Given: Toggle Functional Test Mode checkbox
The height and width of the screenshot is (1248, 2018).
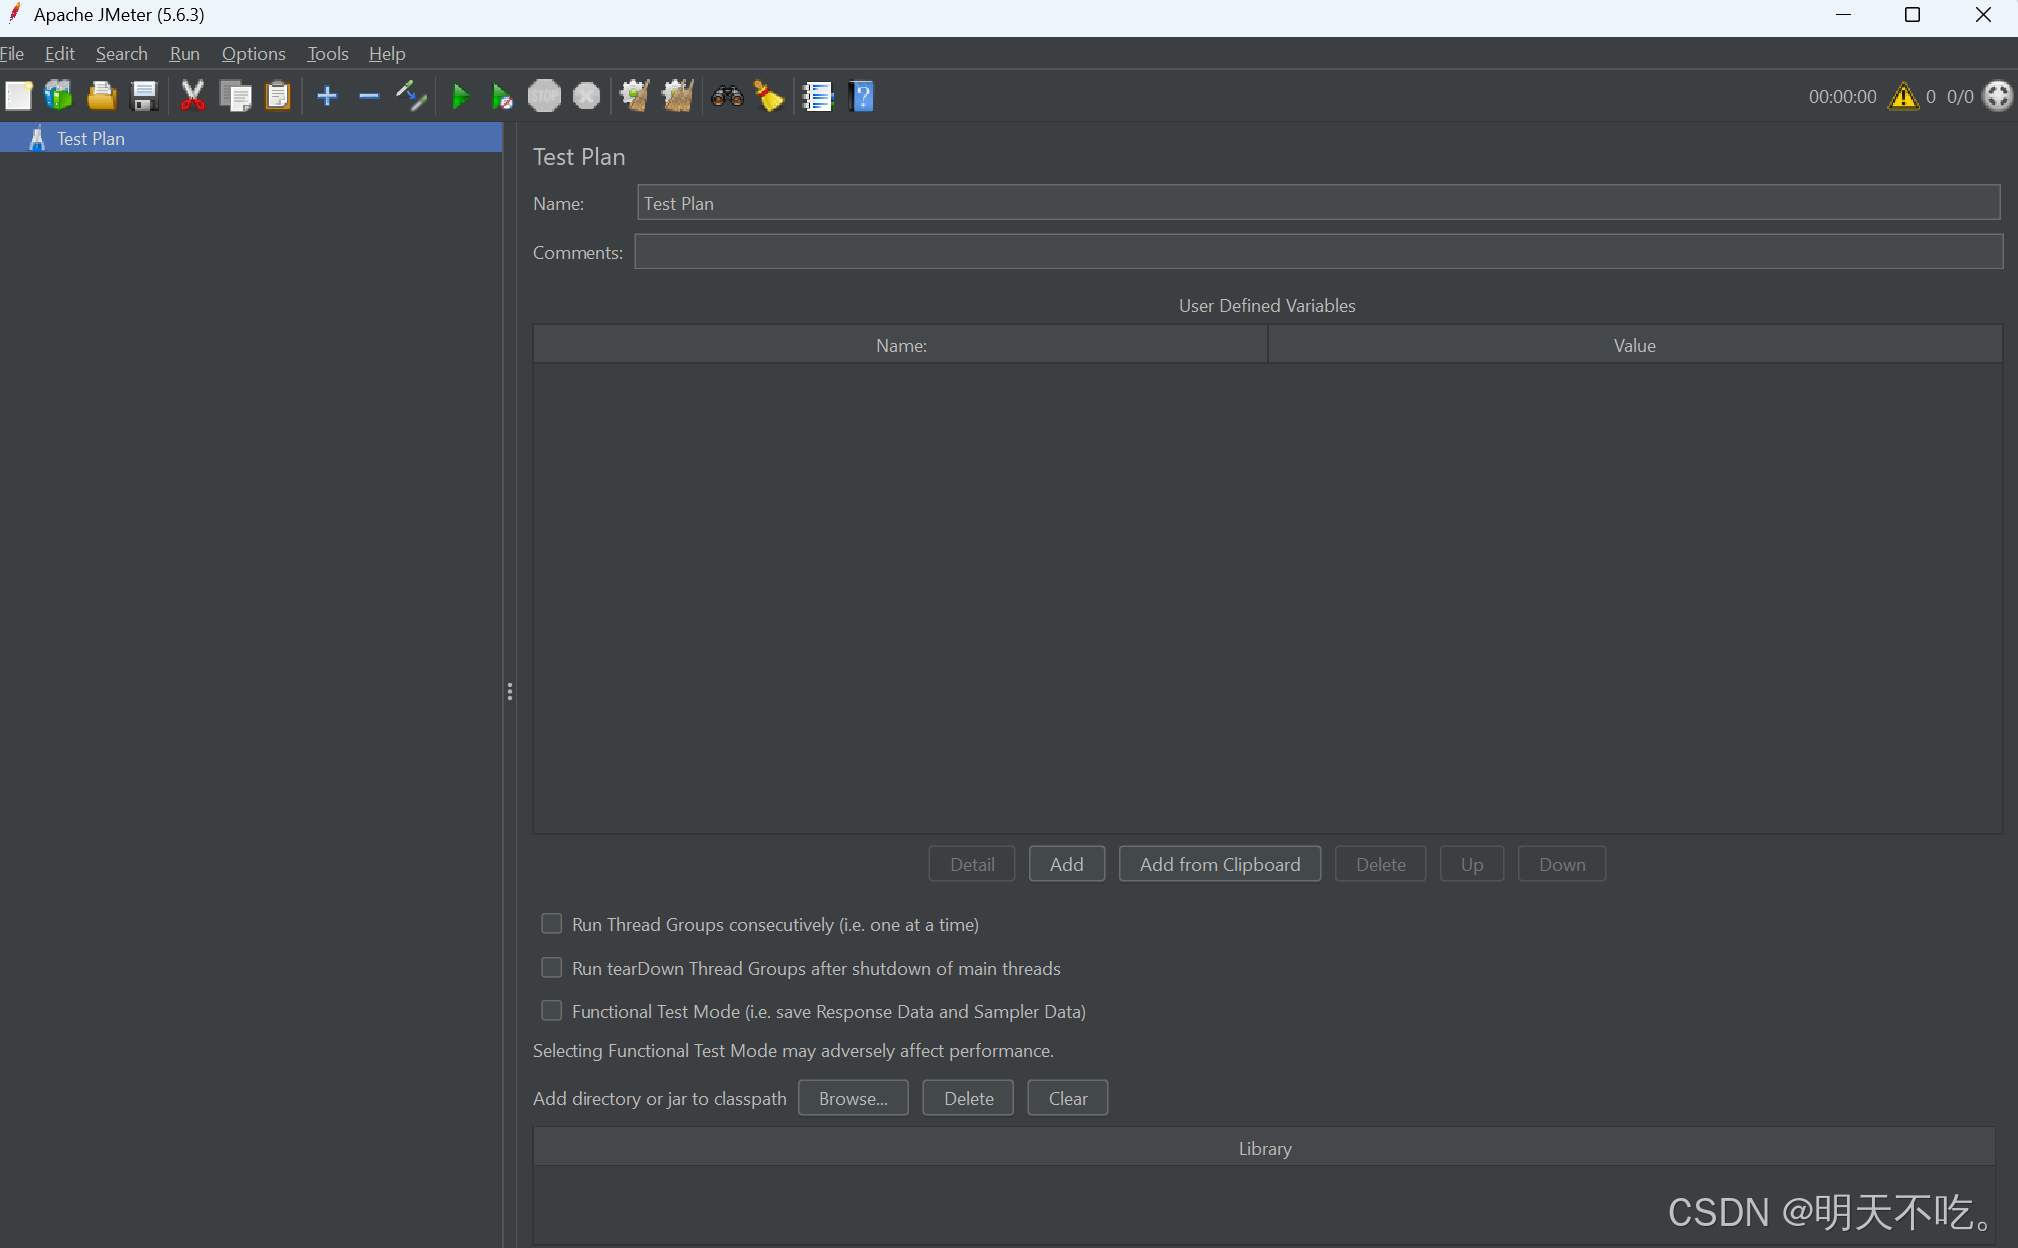Looking at the screenshot, I should [551, 1010].
